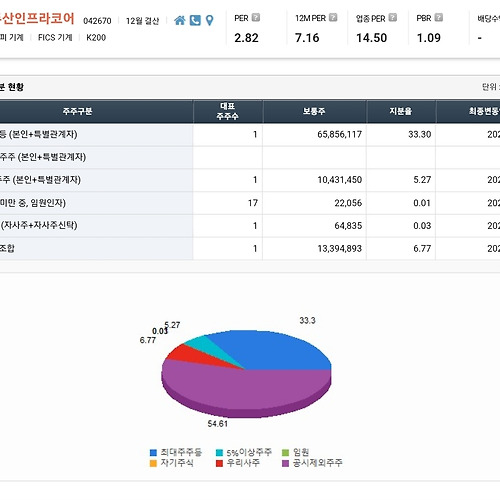The height and width of the screenshot is (500, 500).
Task: Open the company homepage house icon
Action: coord(180,20)
